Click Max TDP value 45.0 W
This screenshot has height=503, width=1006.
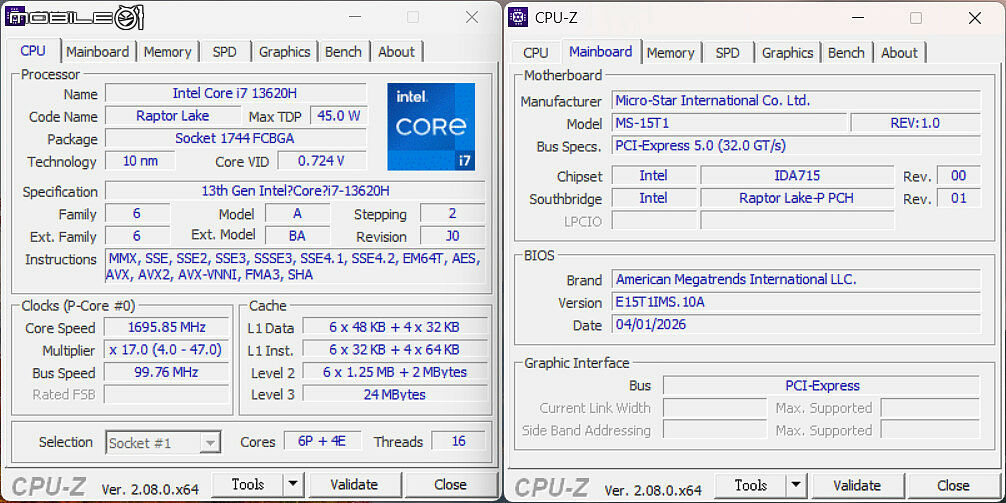tap(339, 116)
